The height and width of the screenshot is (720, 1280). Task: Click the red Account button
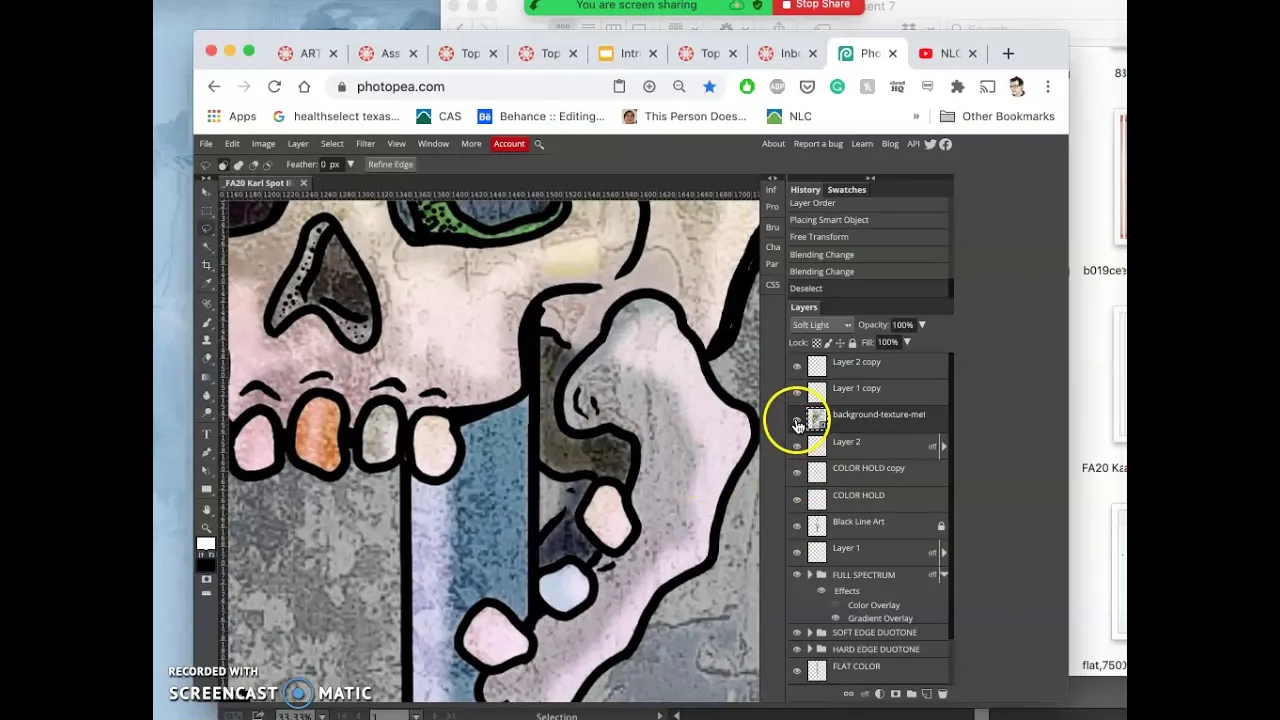(x=509, y=144)
